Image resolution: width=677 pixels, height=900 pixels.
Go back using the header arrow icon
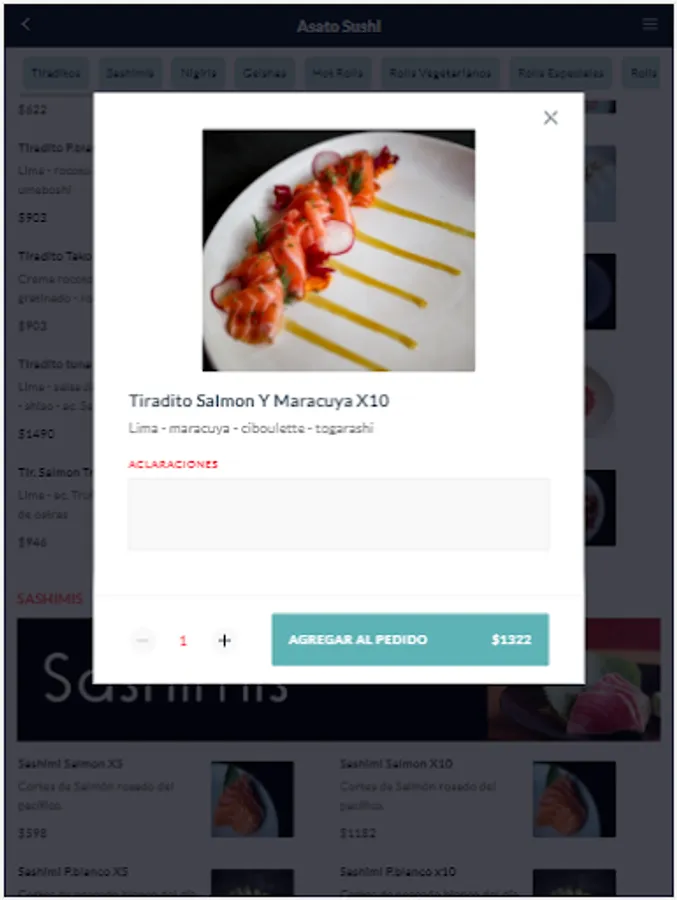point(26,25)
